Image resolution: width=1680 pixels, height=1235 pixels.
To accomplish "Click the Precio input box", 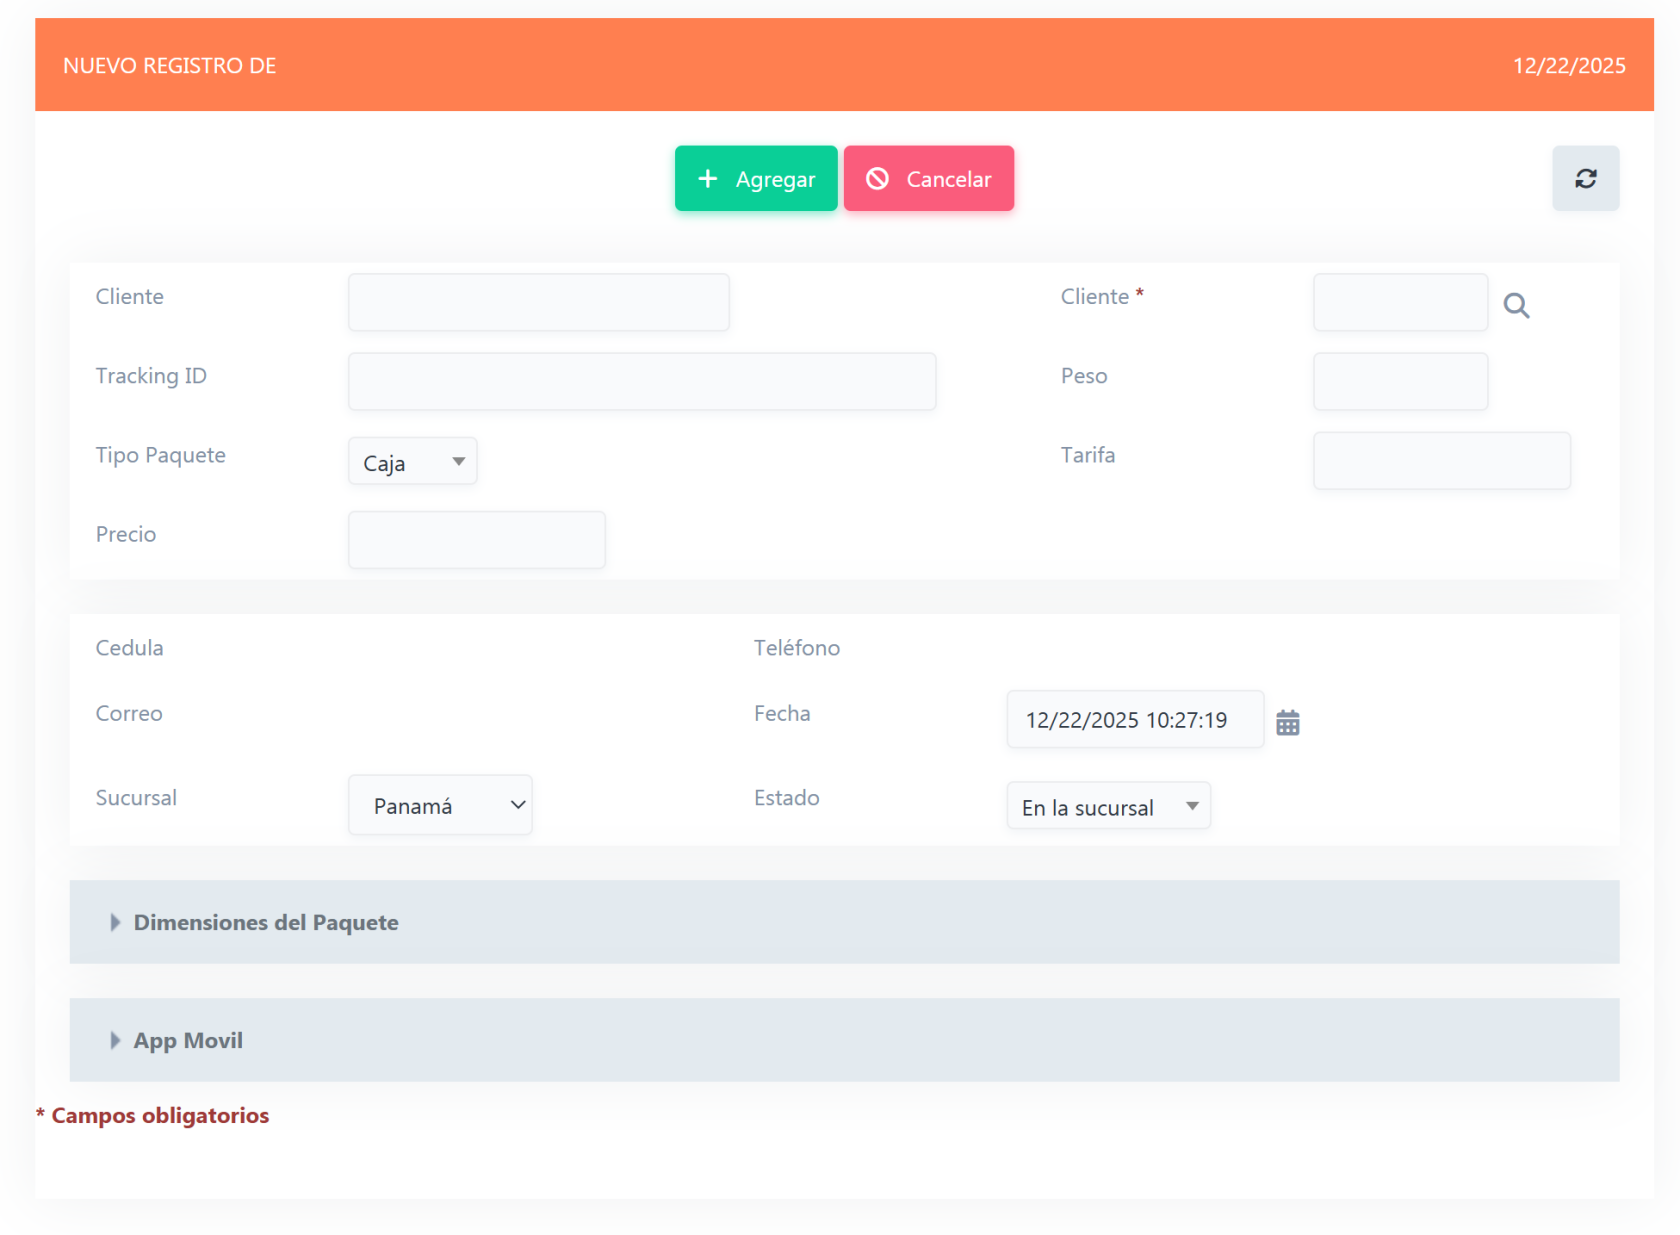I will pos(476,540).
